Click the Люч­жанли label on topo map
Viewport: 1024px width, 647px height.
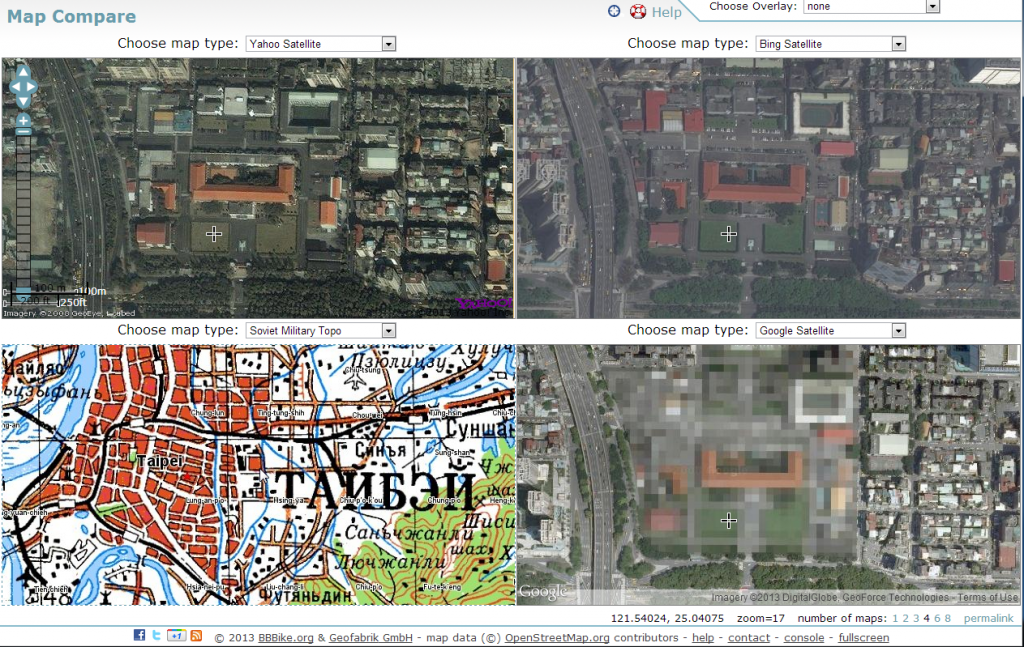click(391, 560)
